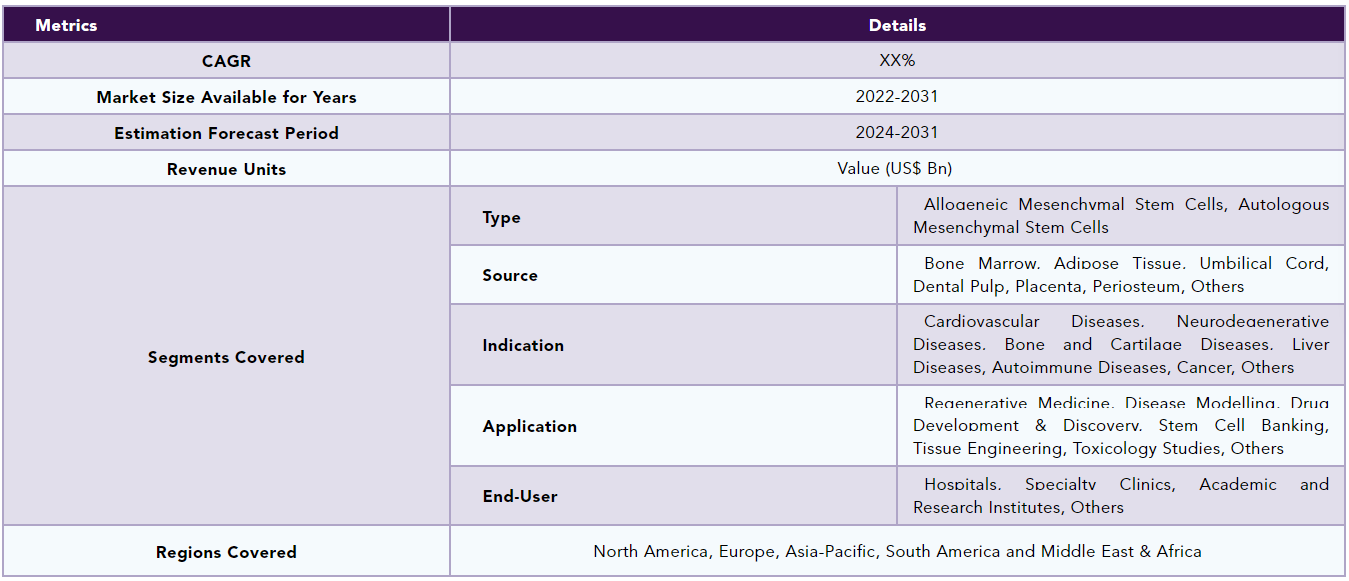Click the North America, Europe regions cell
1349x581 pixels.
pyautogui.click(x=897, y=552)
